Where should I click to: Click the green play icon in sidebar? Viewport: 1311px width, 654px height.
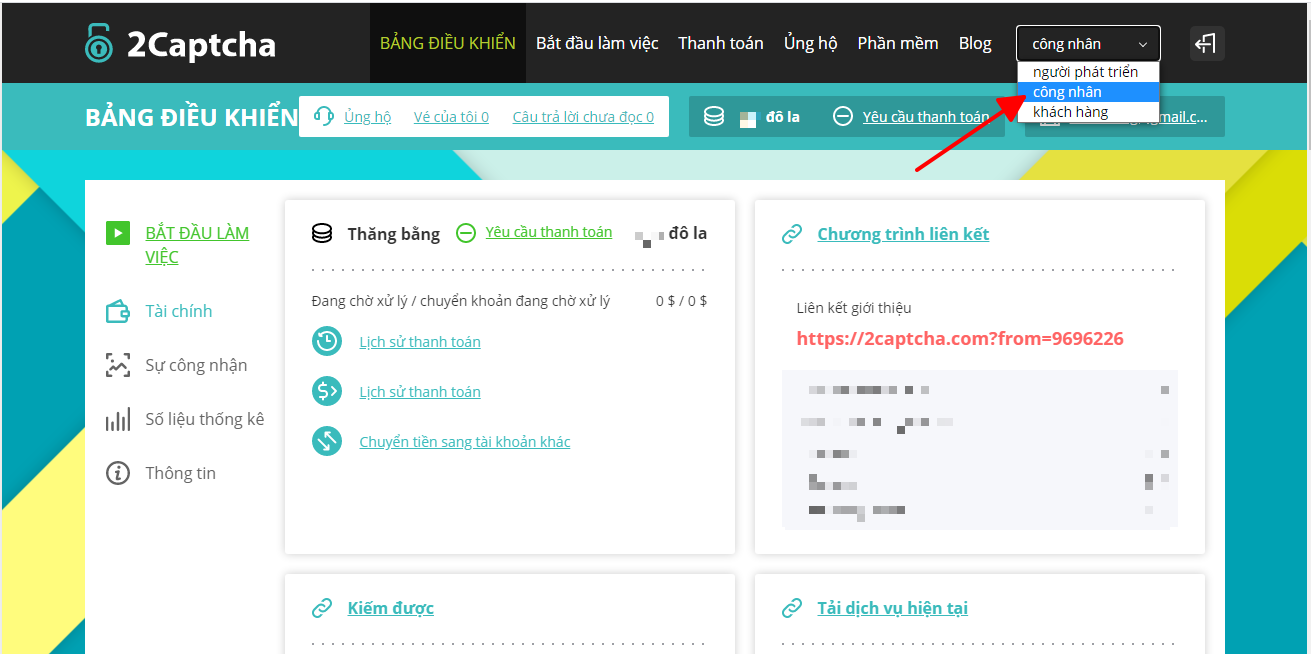pyautogui.click(x=118, y=233)
